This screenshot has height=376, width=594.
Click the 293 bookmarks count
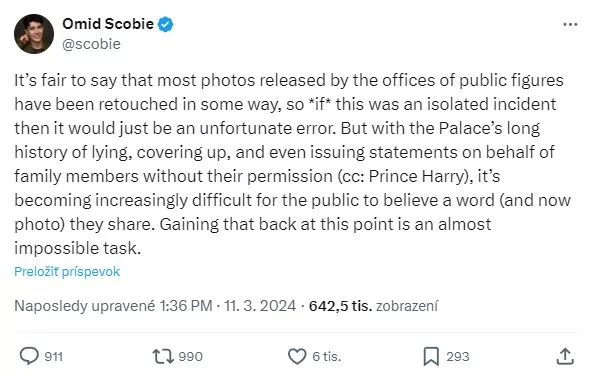[x=458, y=356]
